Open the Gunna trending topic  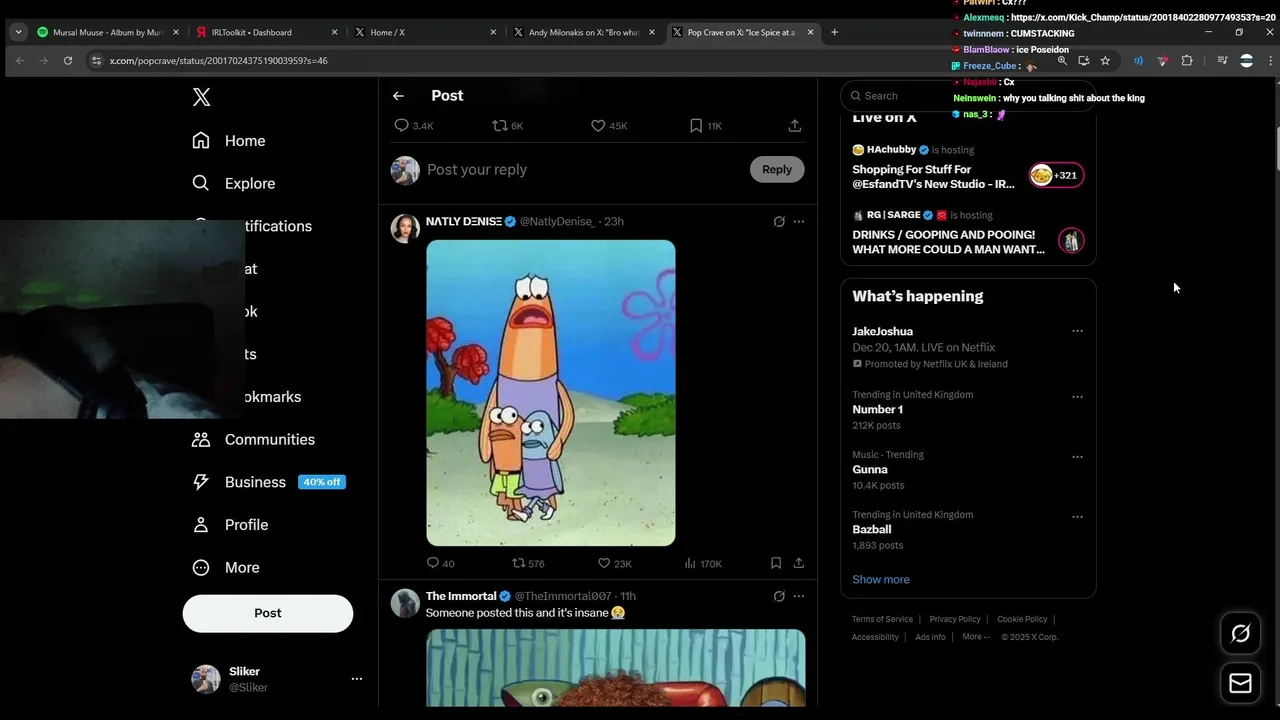pos(870,470)
